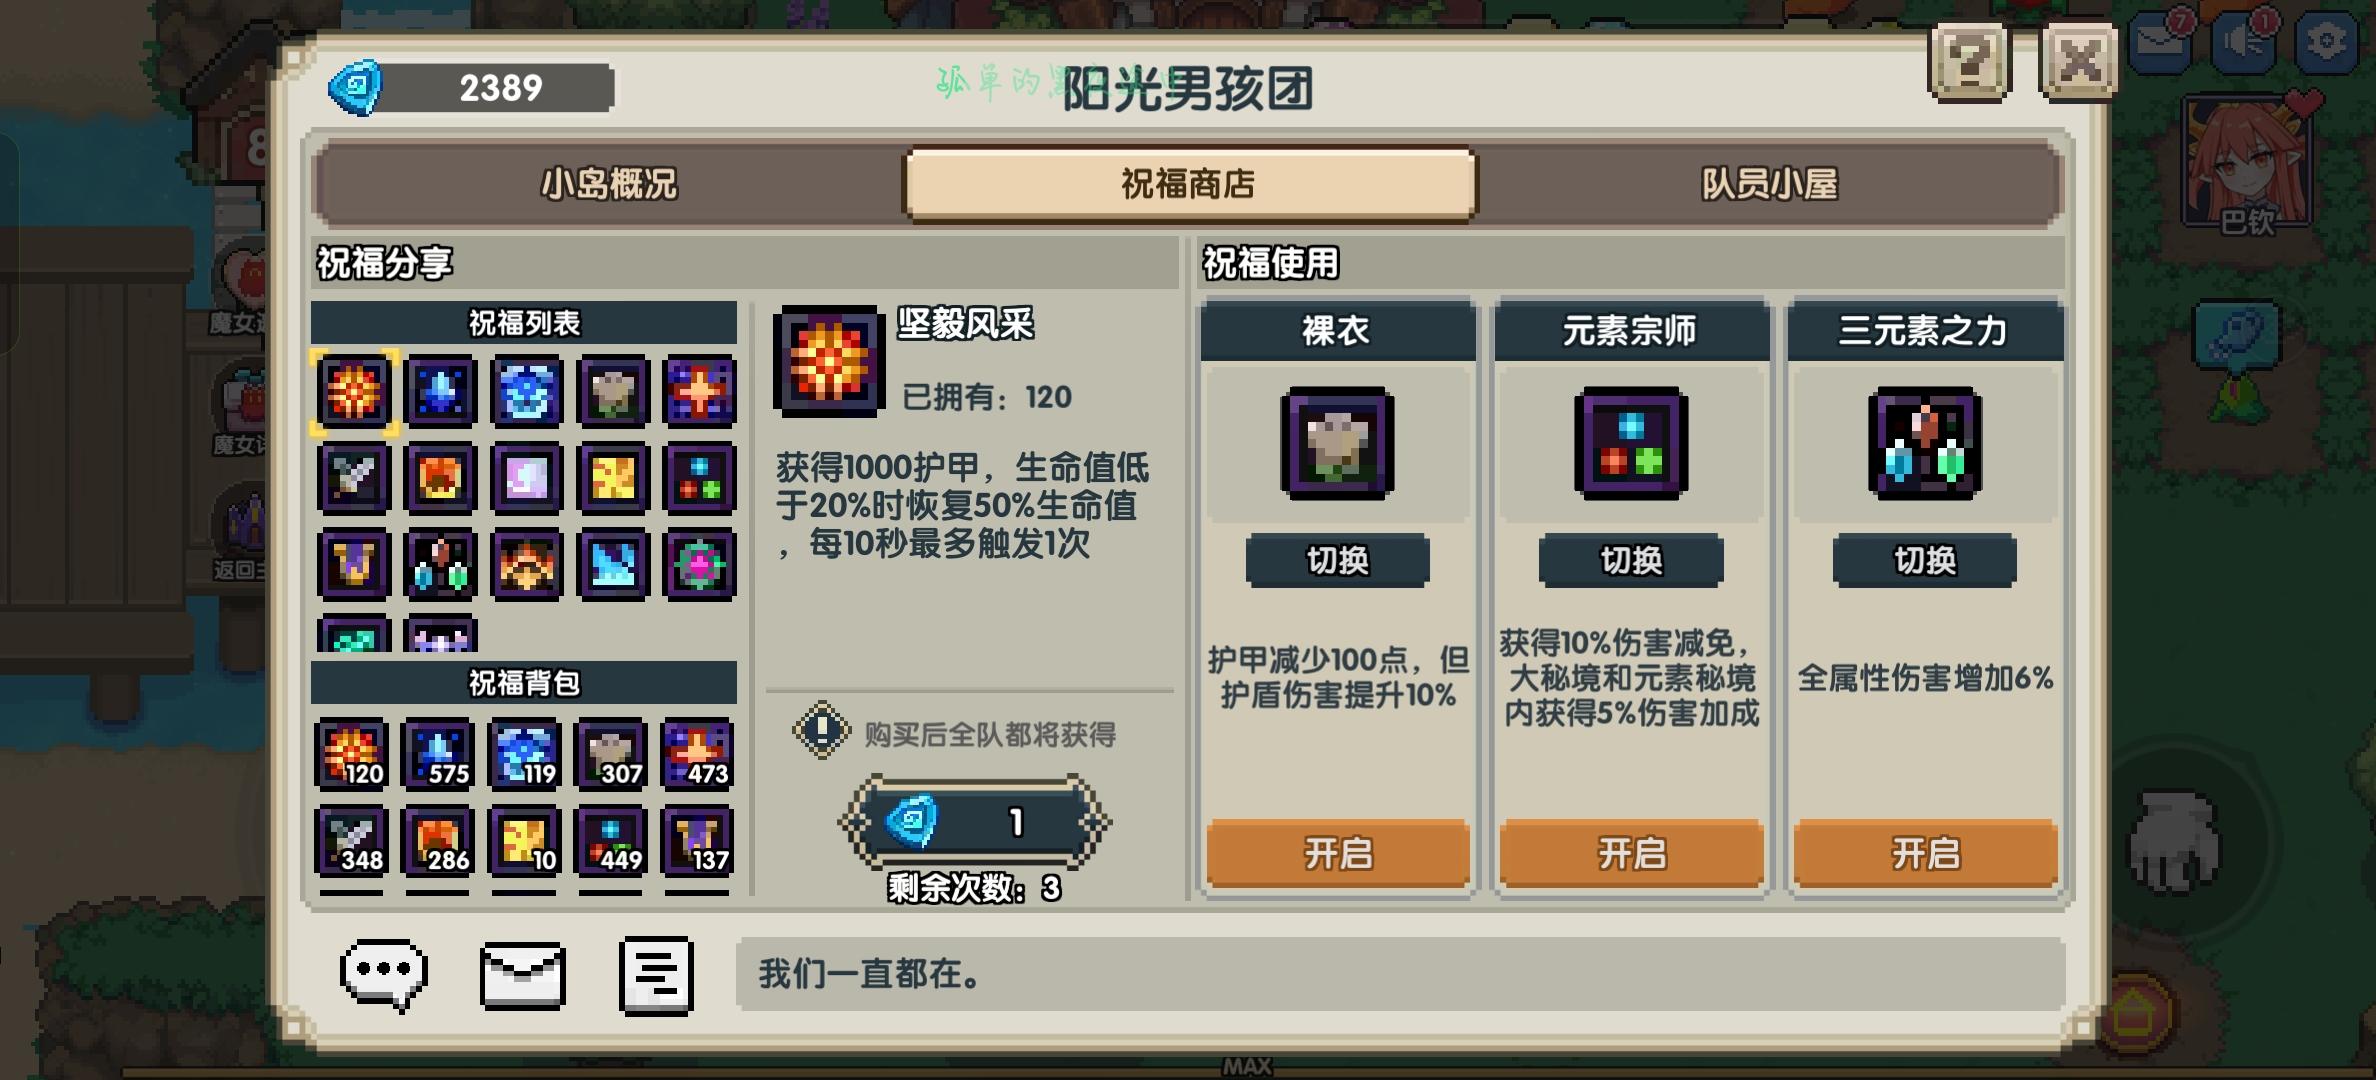Select the three-color elements blessing icon
This screenshot has width=2376, height=1080.
pos(700,478)
